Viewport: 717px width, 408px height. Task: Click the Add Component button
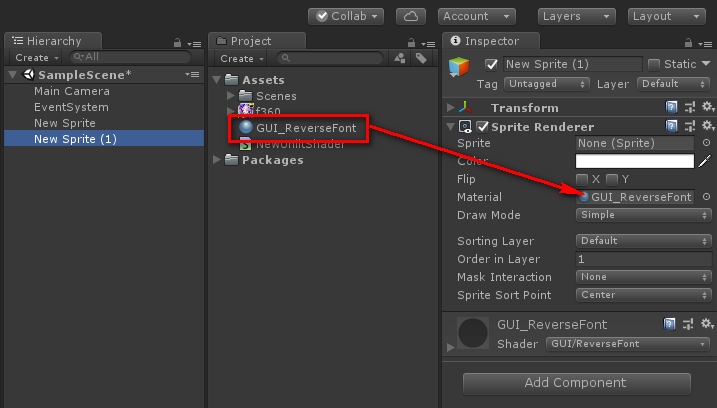577,383
